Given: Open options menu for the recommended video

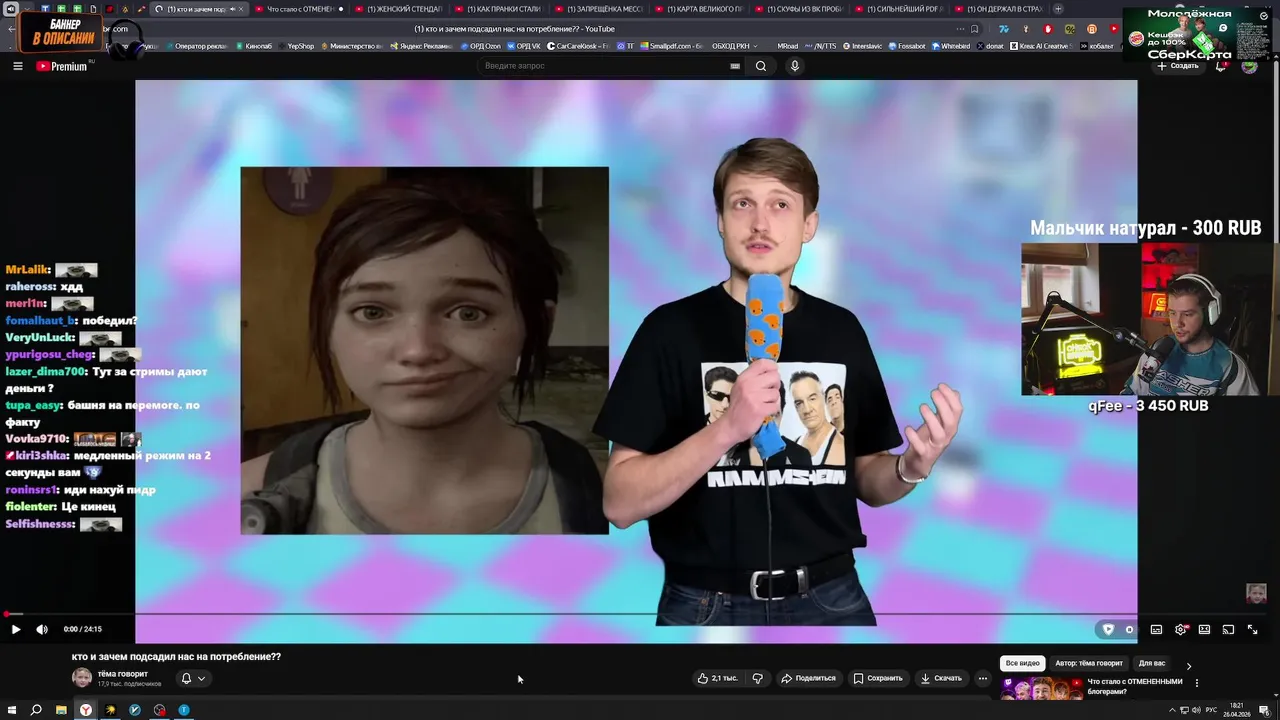Looking at the screenshot, I should click(1197, 683).
